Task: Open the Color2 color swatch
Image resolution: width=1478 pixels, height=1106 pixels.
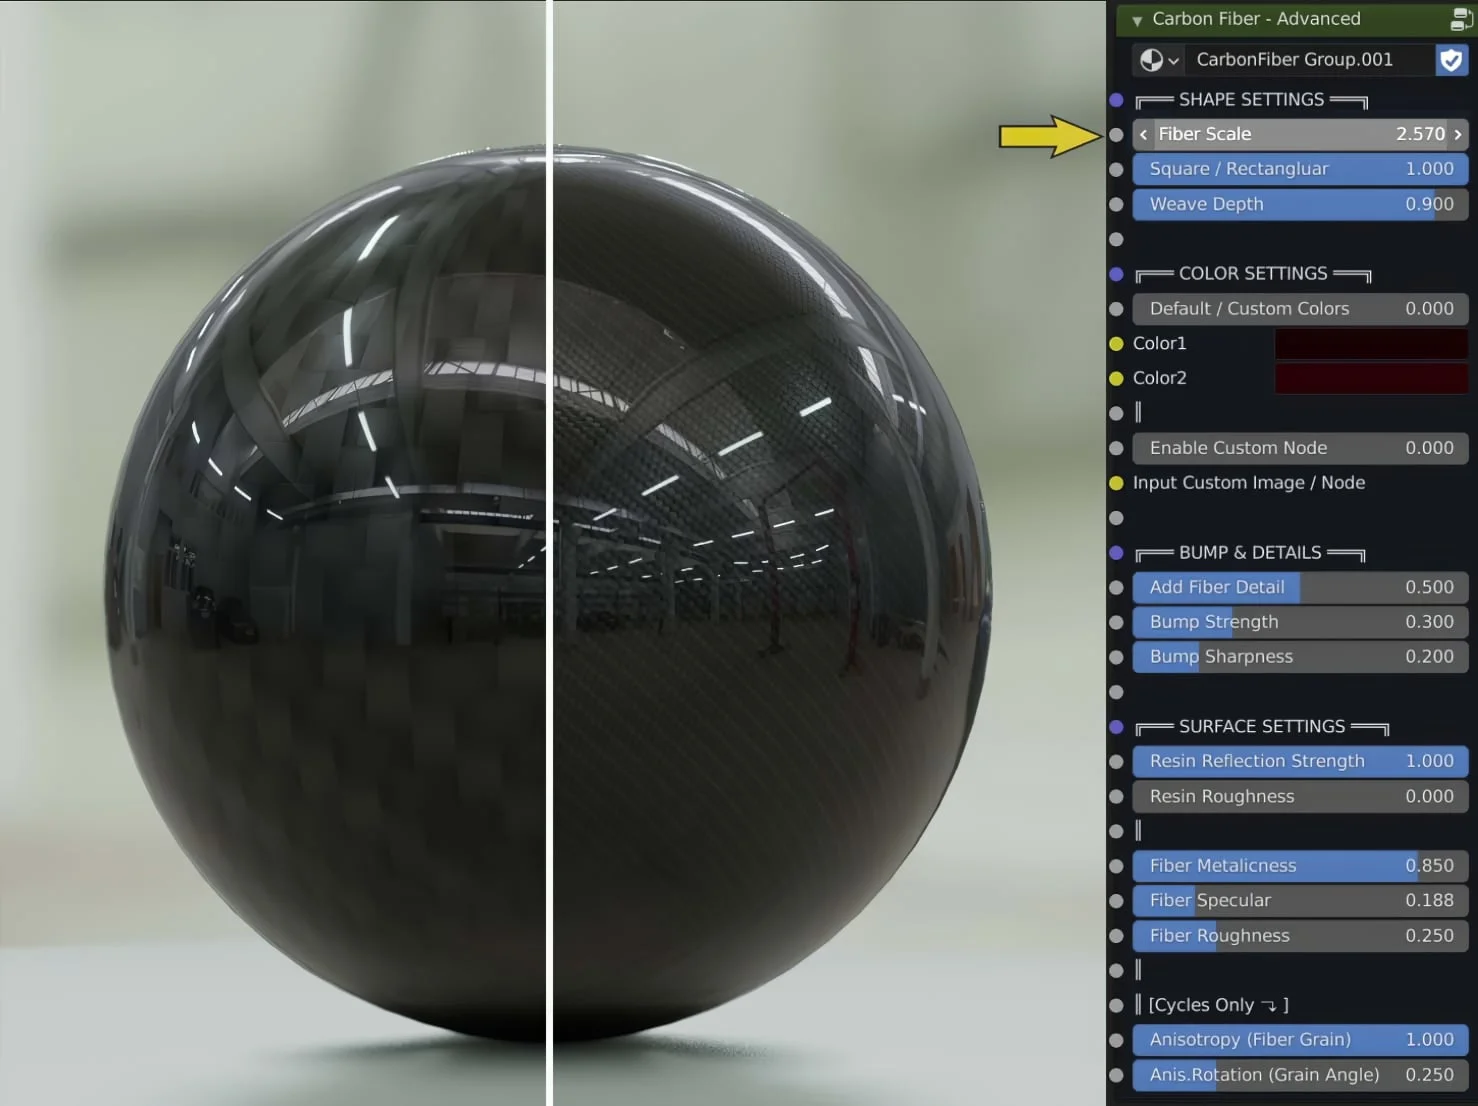Action: coord(1371,378)
